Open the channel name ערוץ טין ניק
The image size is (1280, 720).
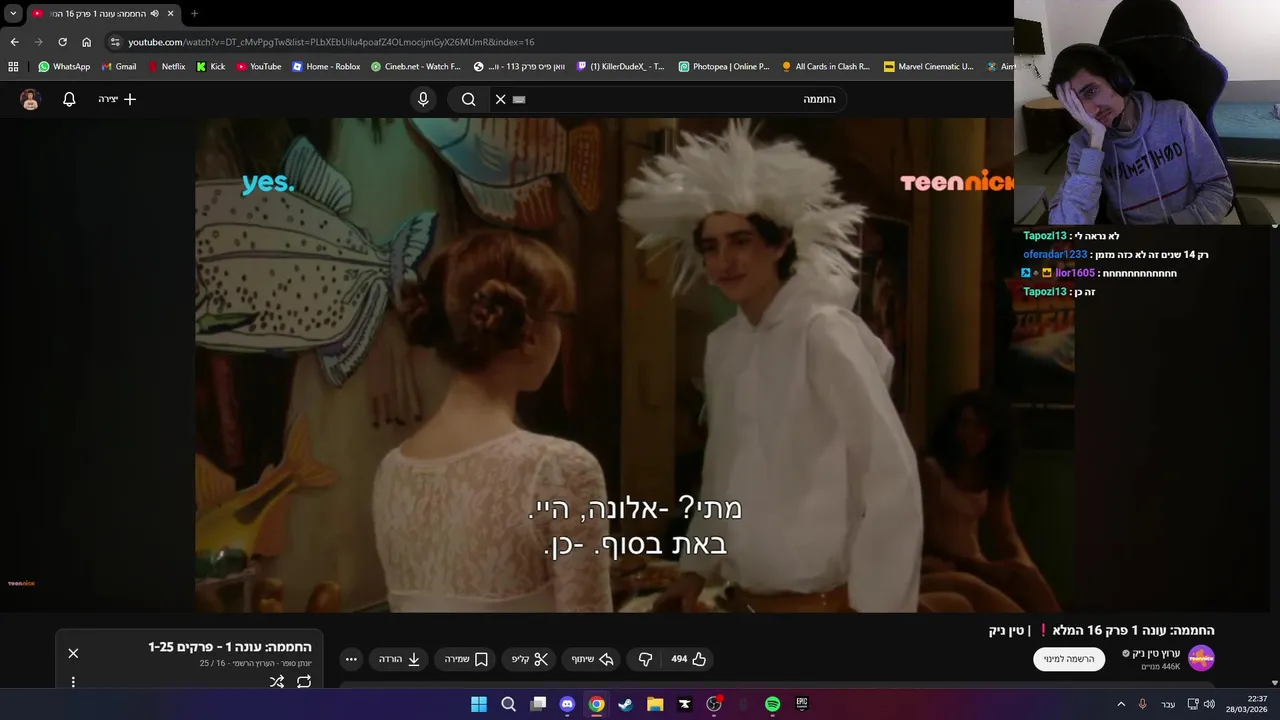[1156, 653]
